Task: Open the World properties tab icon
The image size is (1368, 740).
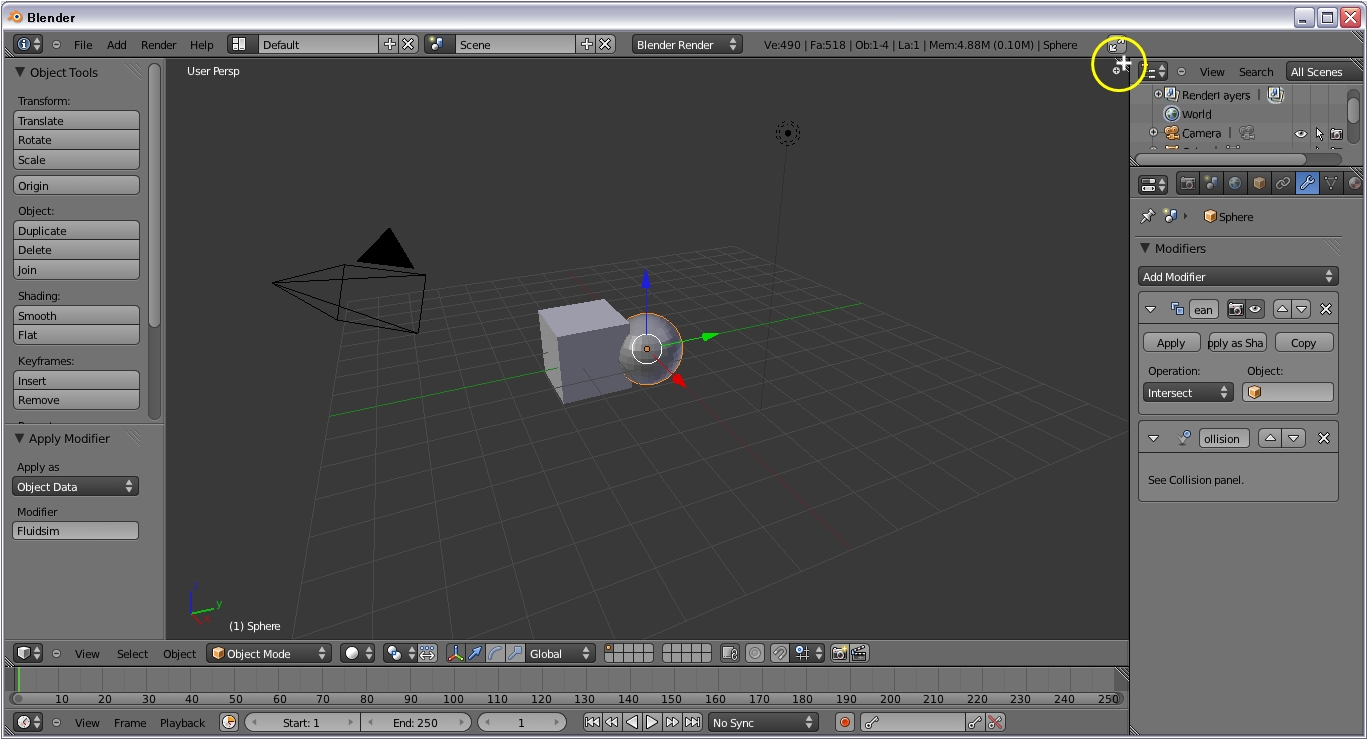Action: (x=1235, y=183)
